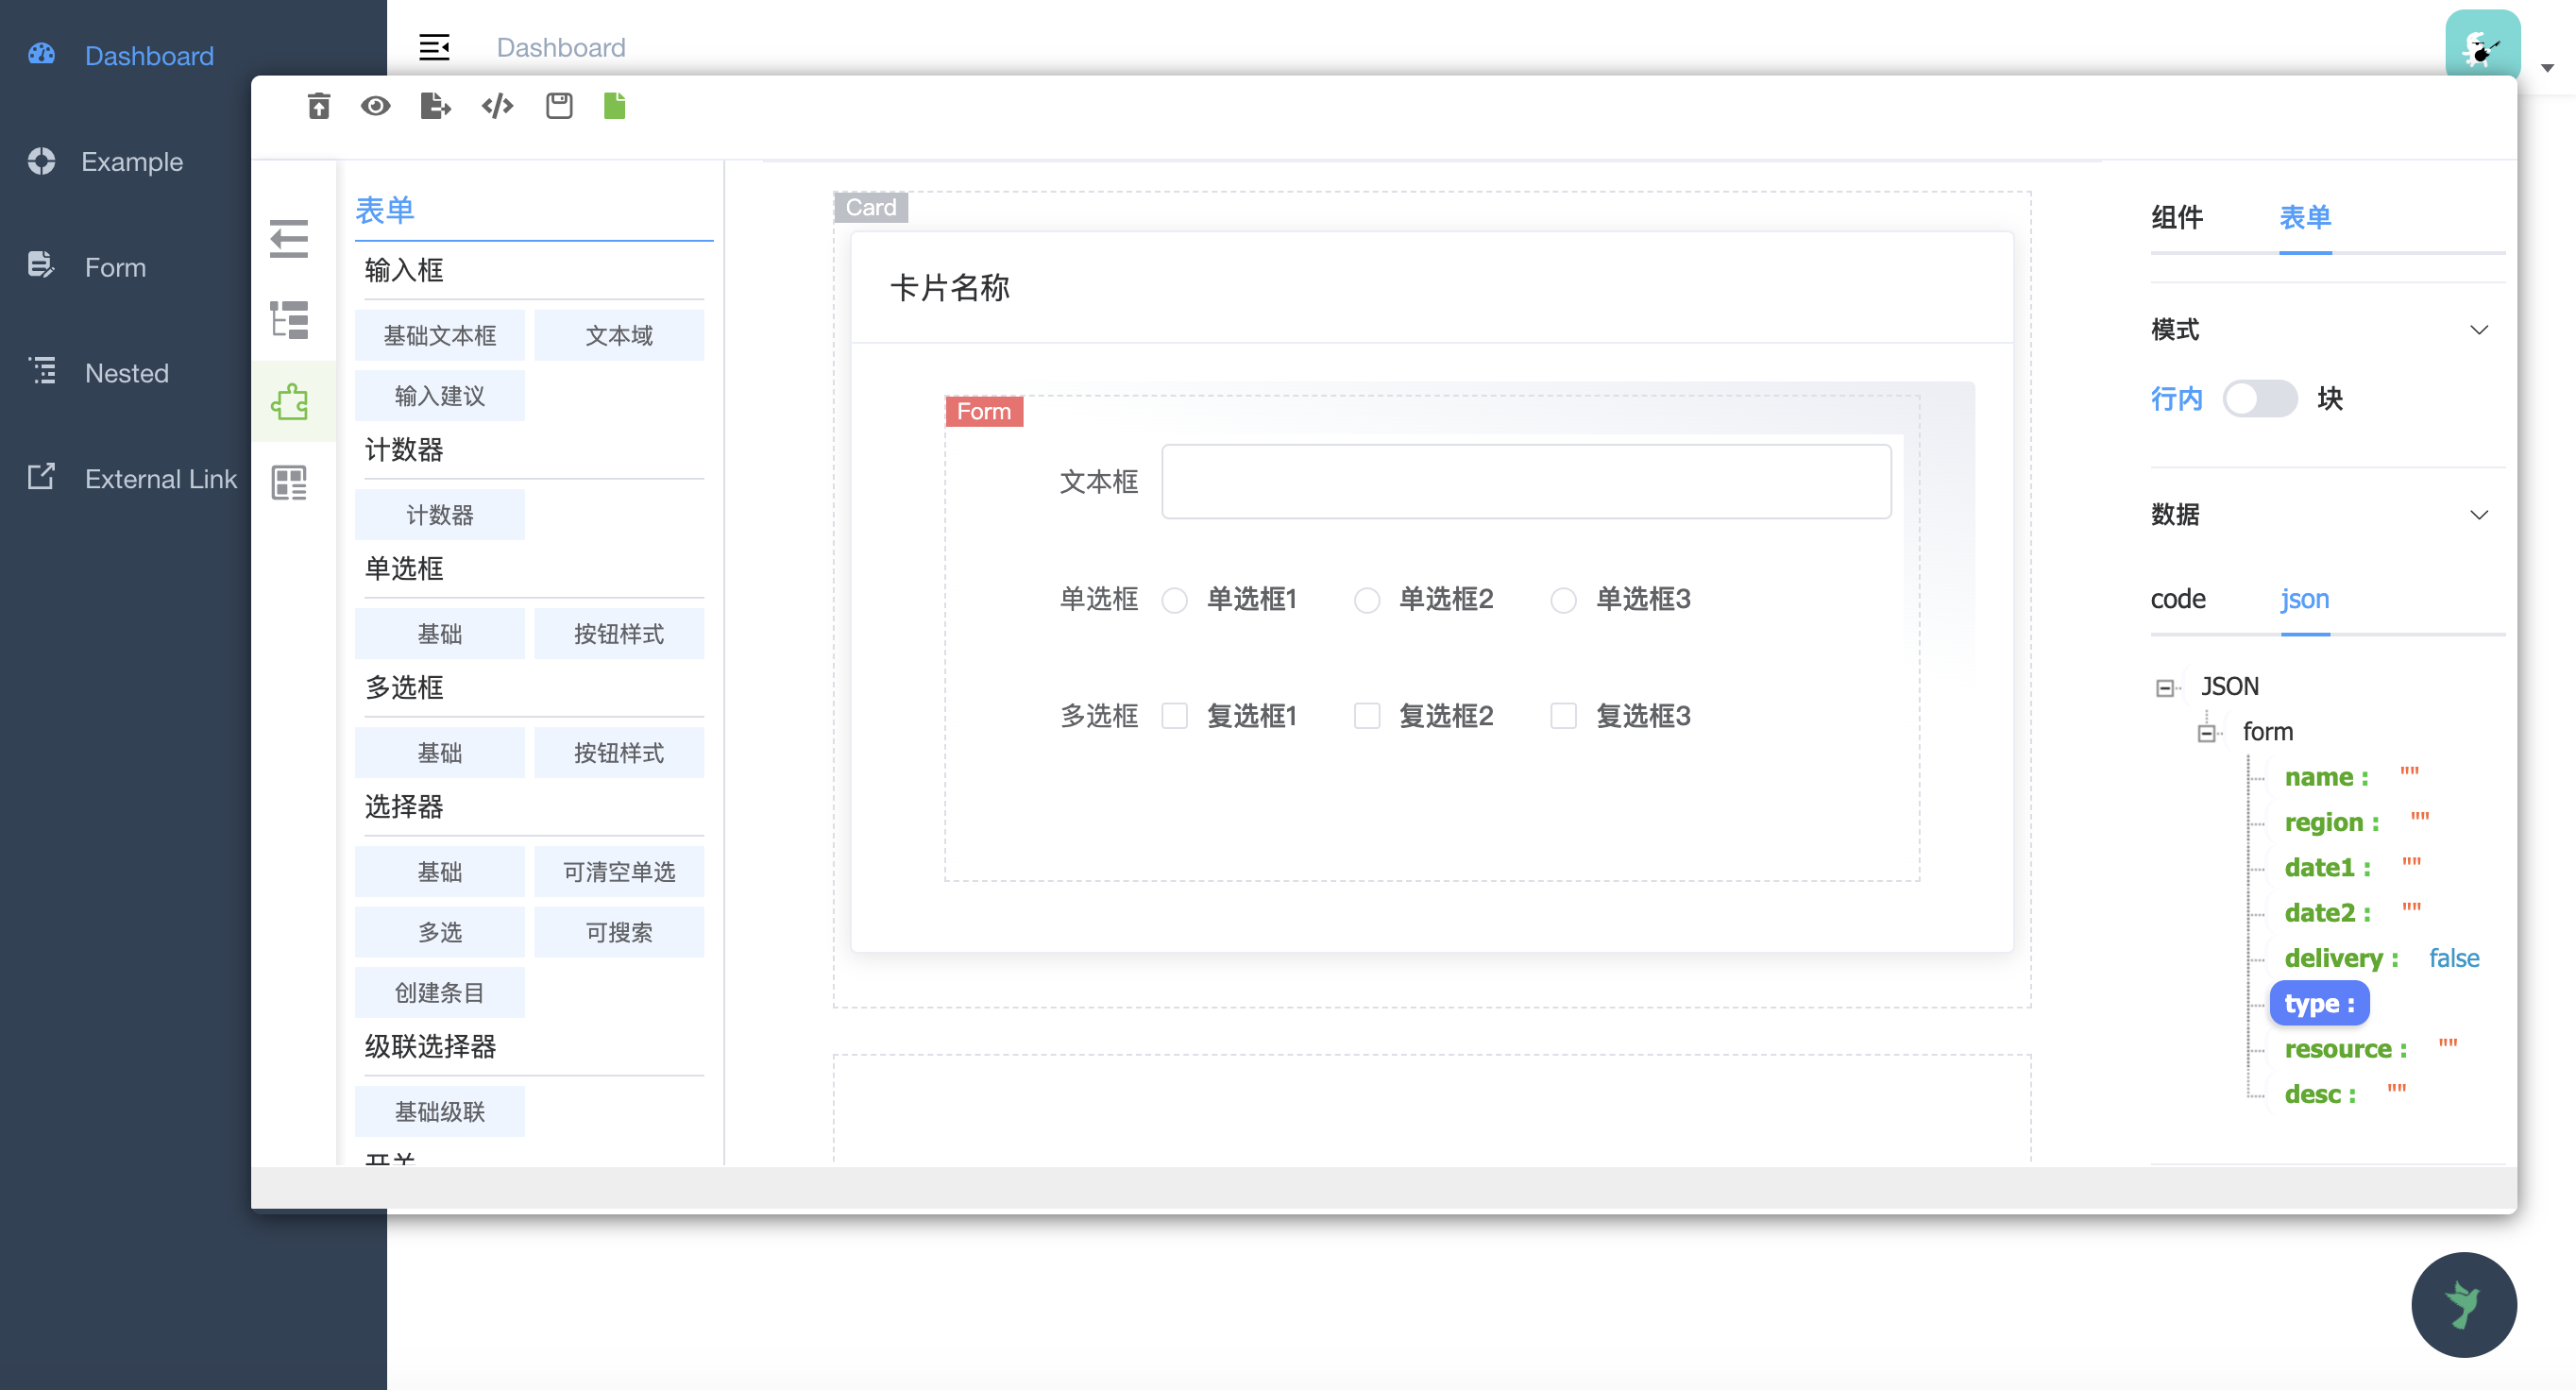Screen dimensions: 2576x1390
Task: View generated code via the </> icon
Action: 497,105
